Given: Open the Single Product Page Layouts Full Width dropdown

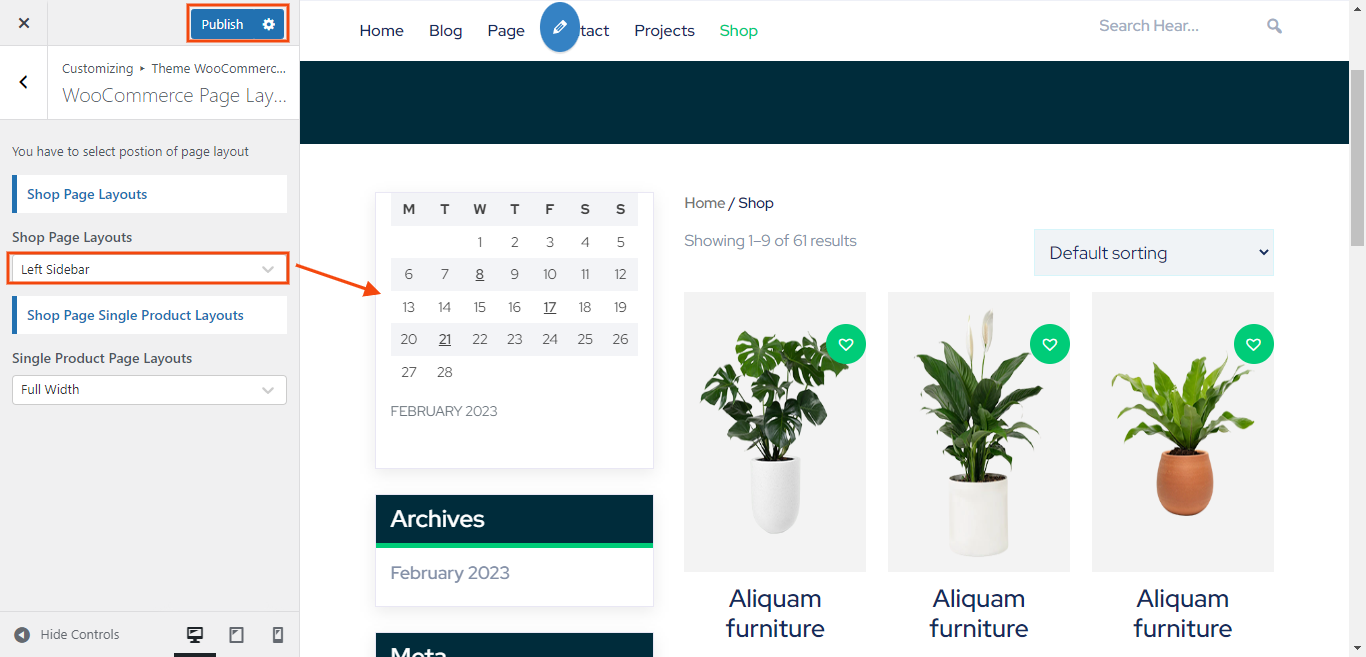Looking at the screenshot, I should point(149,390).
